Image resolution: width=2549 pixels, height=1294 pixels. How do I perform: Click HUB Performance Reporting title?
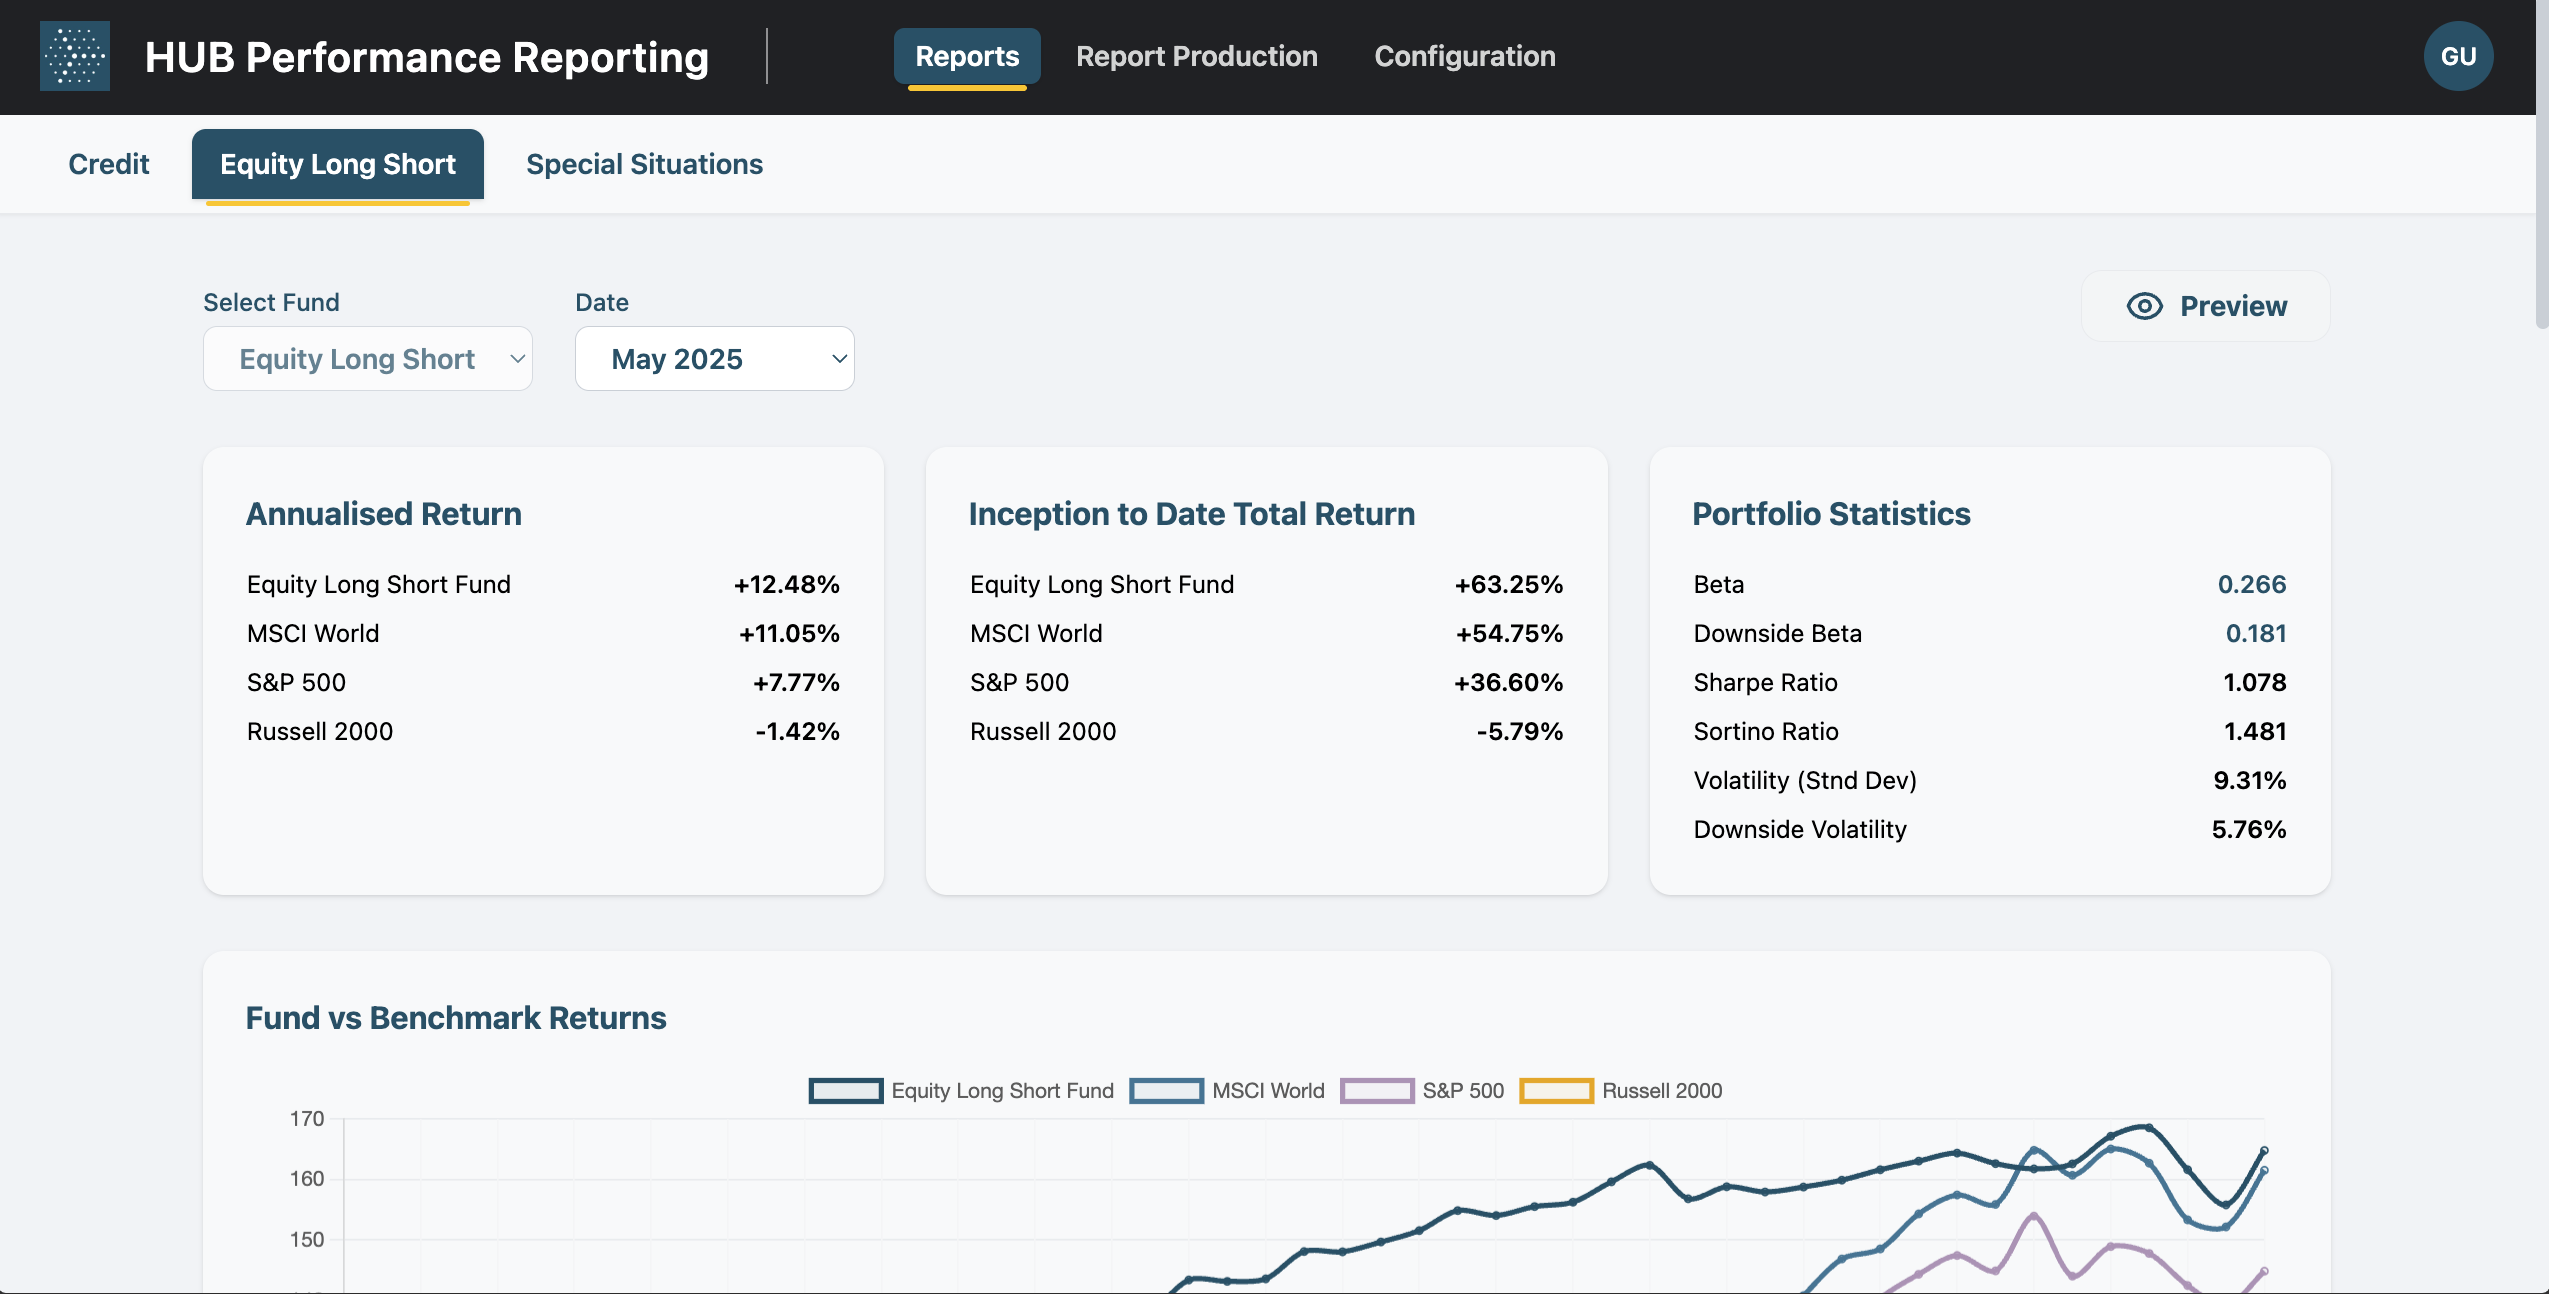pos(427,57)
